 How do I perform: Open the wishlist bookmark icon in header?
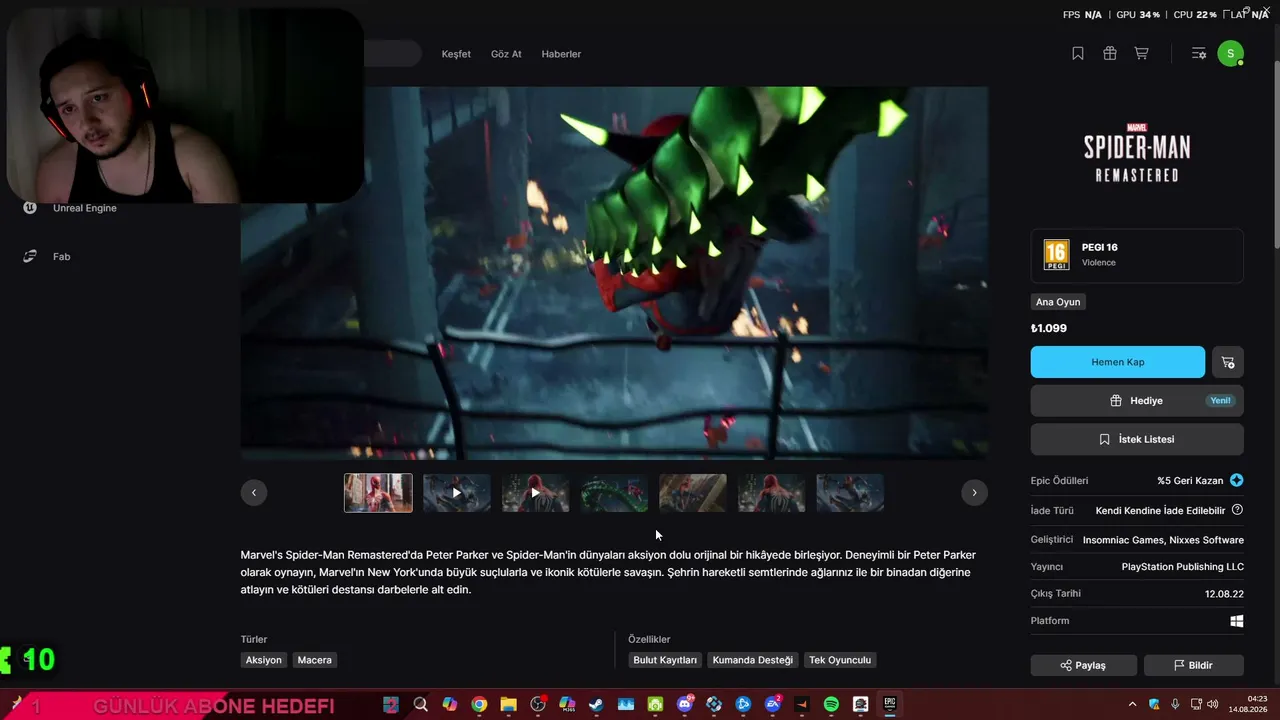1078,54
